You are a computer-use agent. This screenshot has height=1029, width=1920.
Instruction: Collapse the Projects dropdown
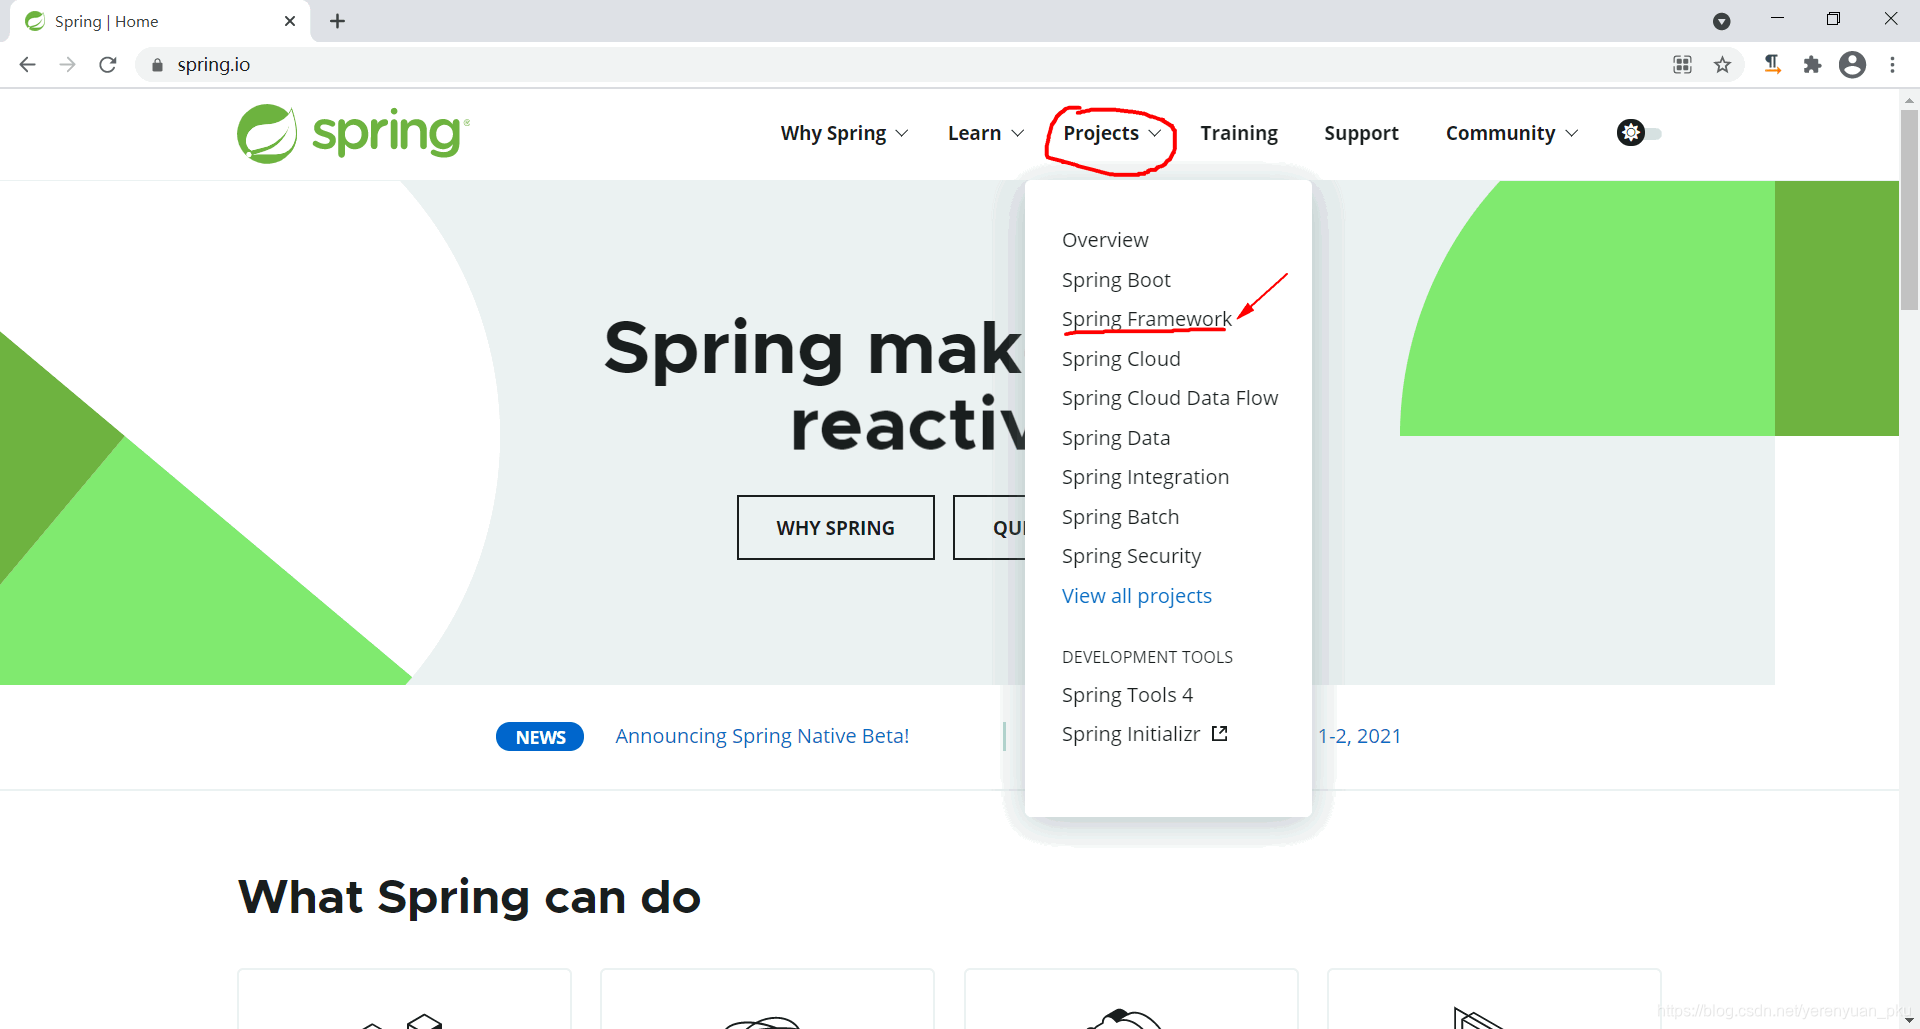click(x=1112, y=133)
